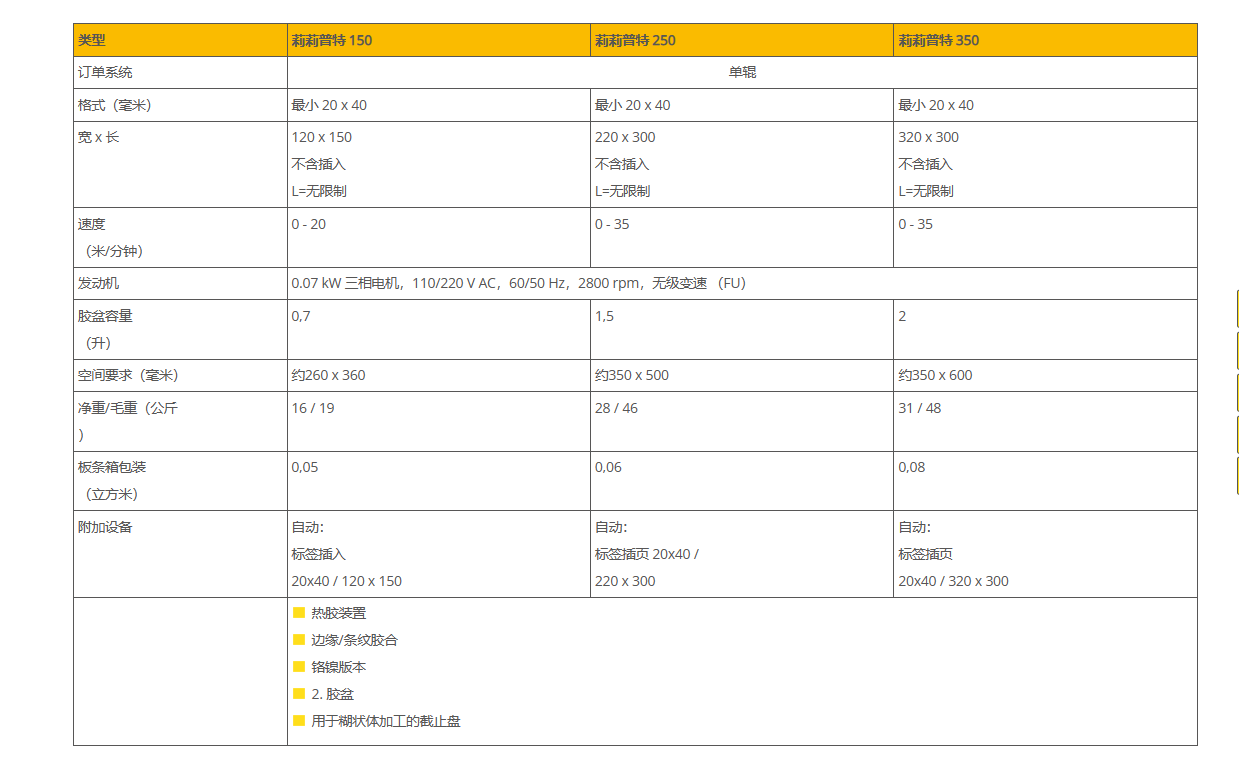1239x775 pixels.
Task: Click the 类型 header cell
Action: point(92,41)
